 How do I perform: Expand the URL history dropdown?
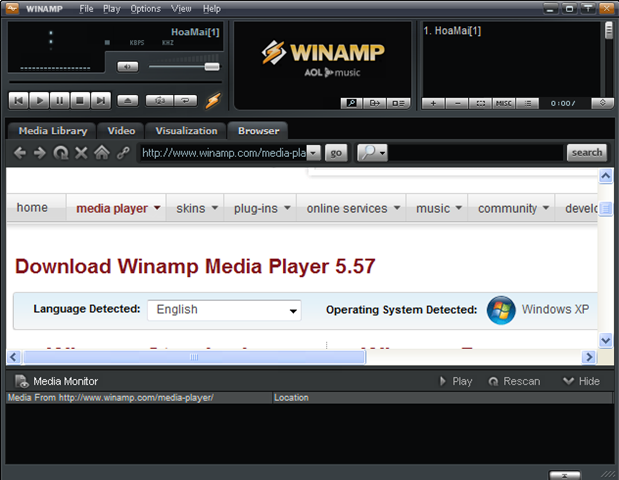pos(314,153)
